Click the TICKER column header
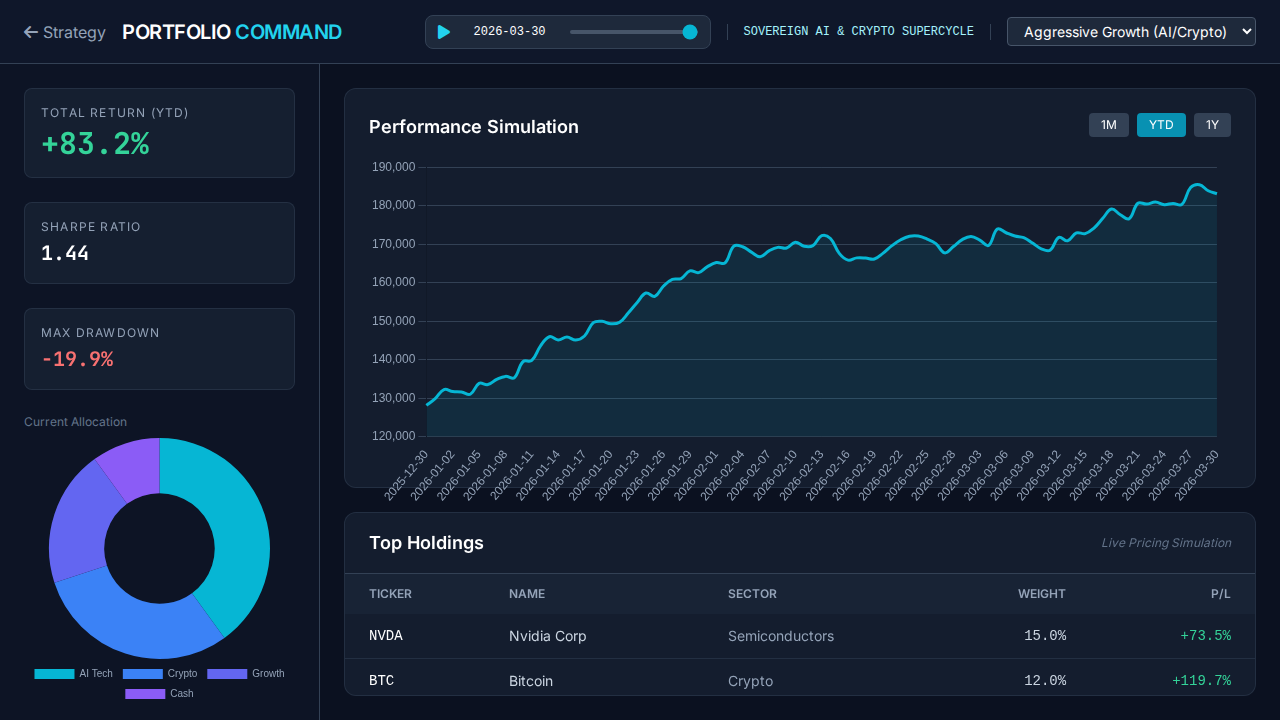The width and height of the screenshot is (1280, 720). click(x=390, y=594)
